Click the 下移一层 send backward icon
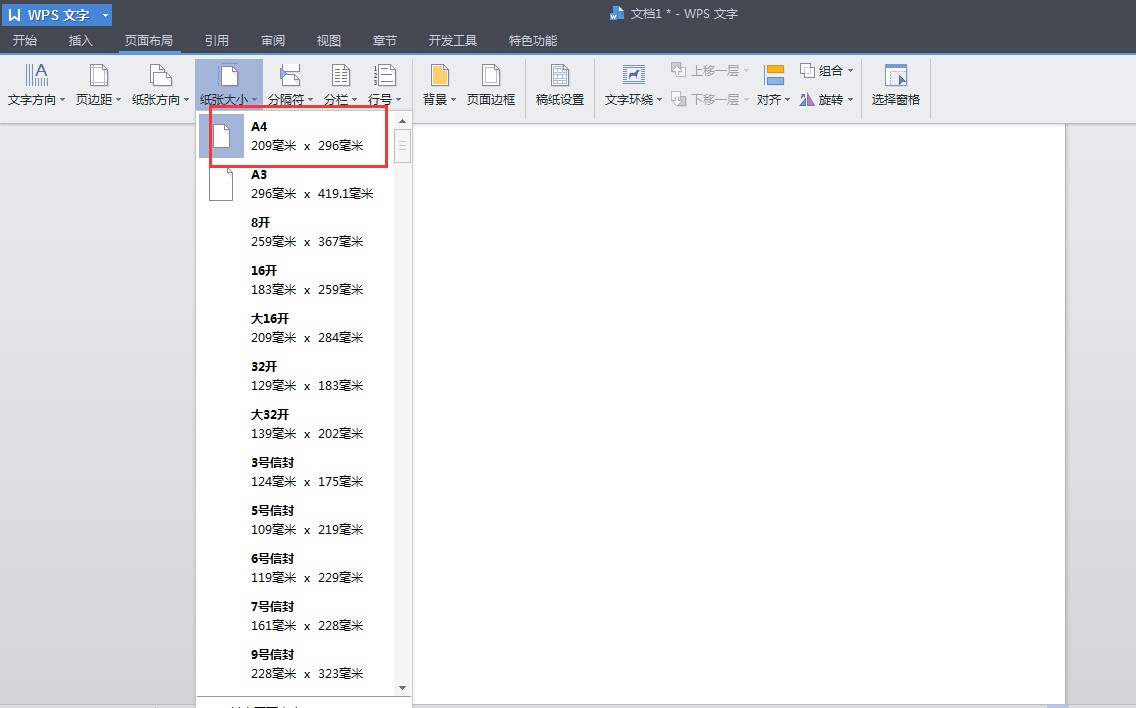 tap(678, 99)
